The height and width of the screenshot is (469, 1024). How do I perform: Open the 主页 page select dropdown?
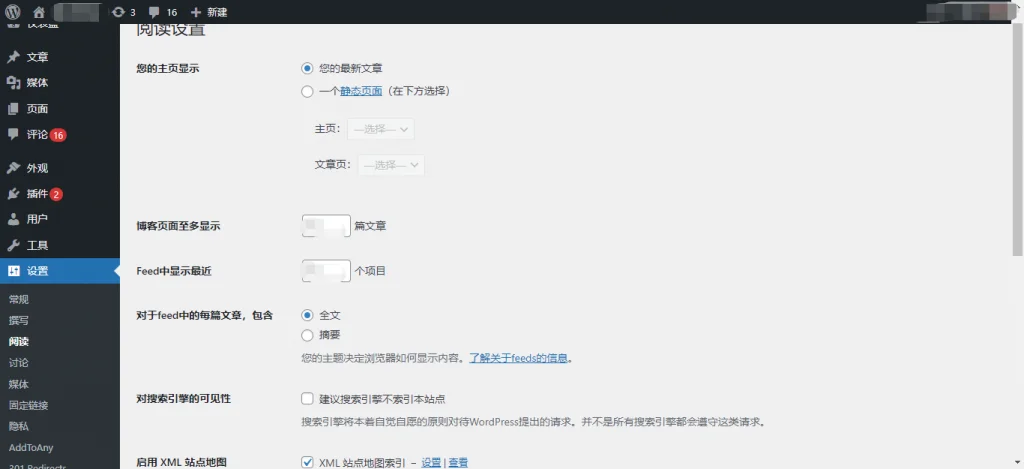coord(381,129)
